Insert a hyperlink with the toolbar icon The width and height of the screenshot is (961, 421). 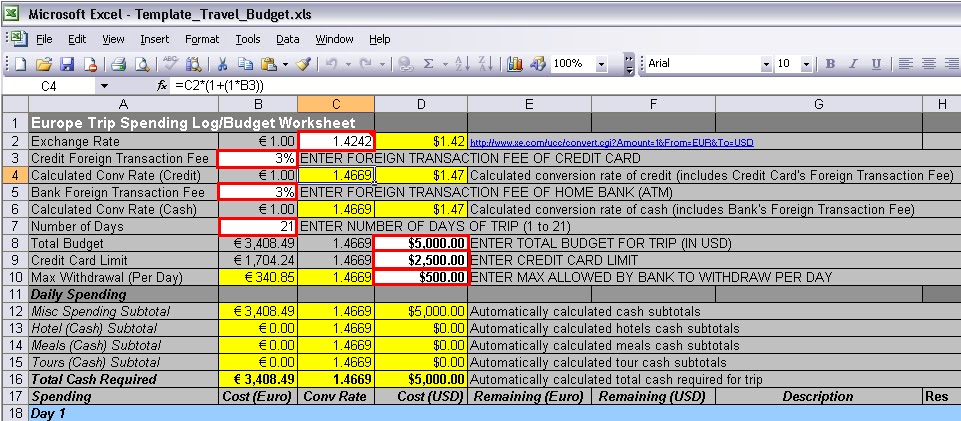(x=405, y=64)
